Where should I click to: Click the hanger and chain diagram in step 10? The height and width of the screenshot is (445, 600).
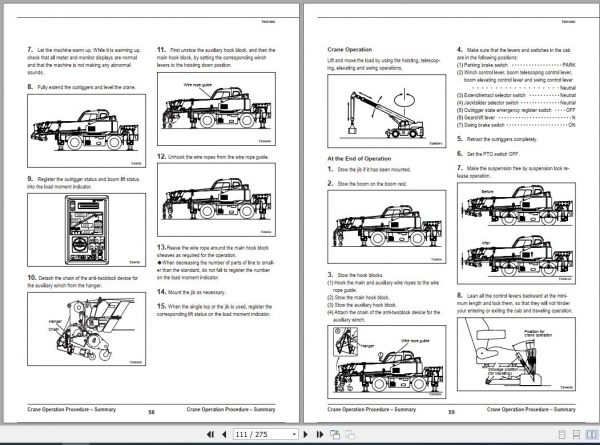point(86,329)
